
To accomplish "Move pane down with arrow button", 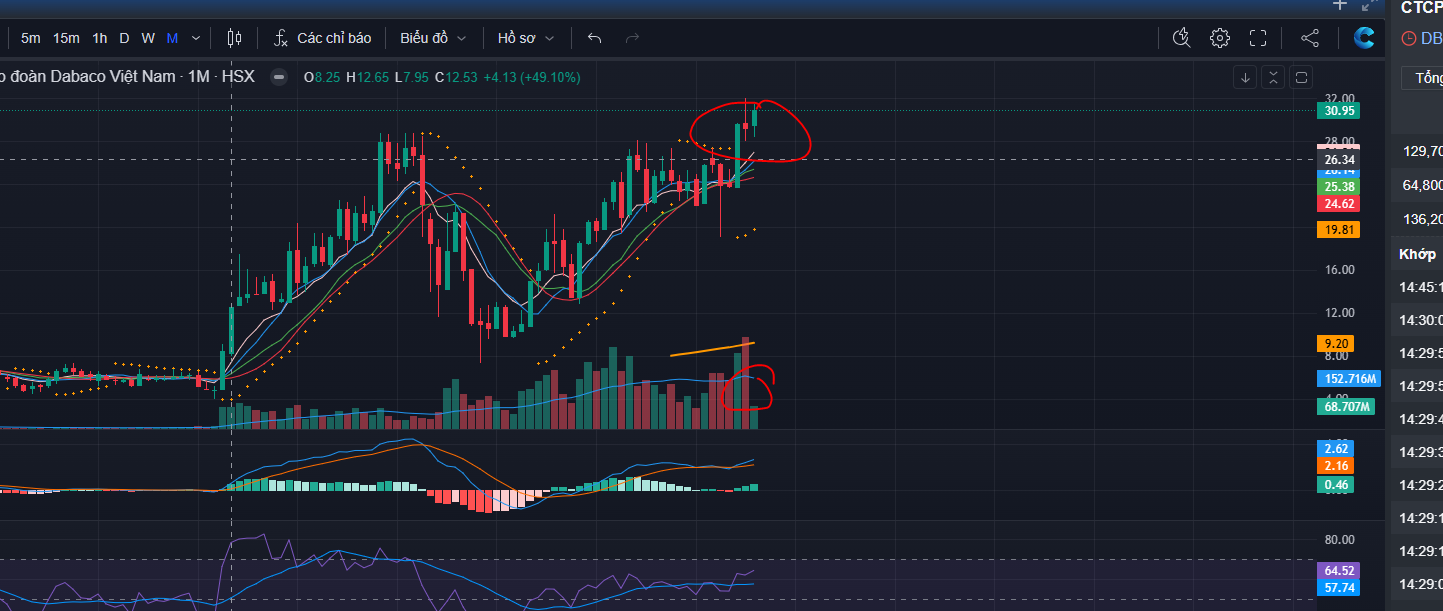I will (x=1245, y=77).
